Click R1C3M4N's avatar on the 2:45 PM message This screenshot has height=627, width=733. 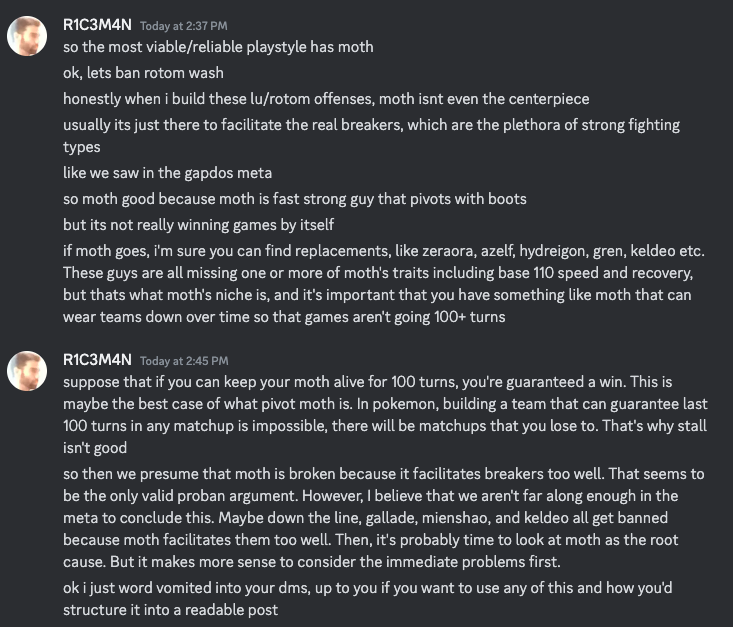click(27, 371)
